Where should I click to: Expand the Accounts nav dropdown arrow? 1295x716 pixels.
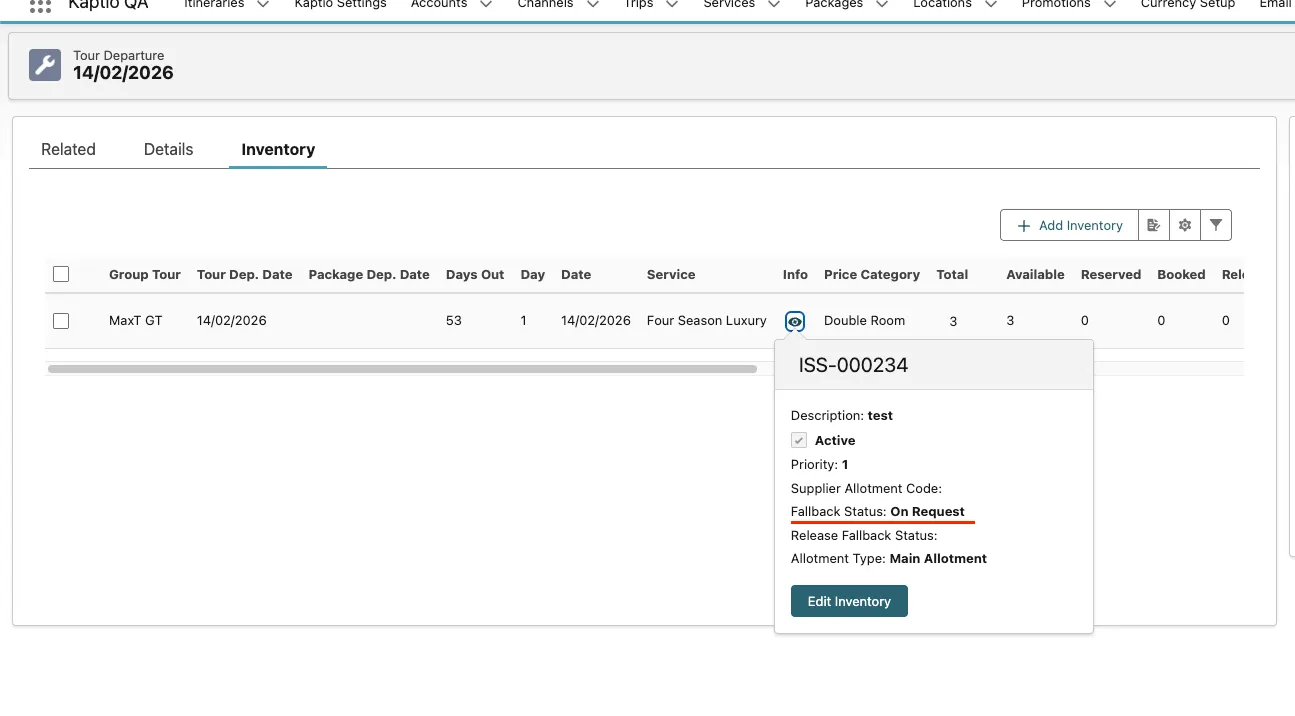(486, 5)
